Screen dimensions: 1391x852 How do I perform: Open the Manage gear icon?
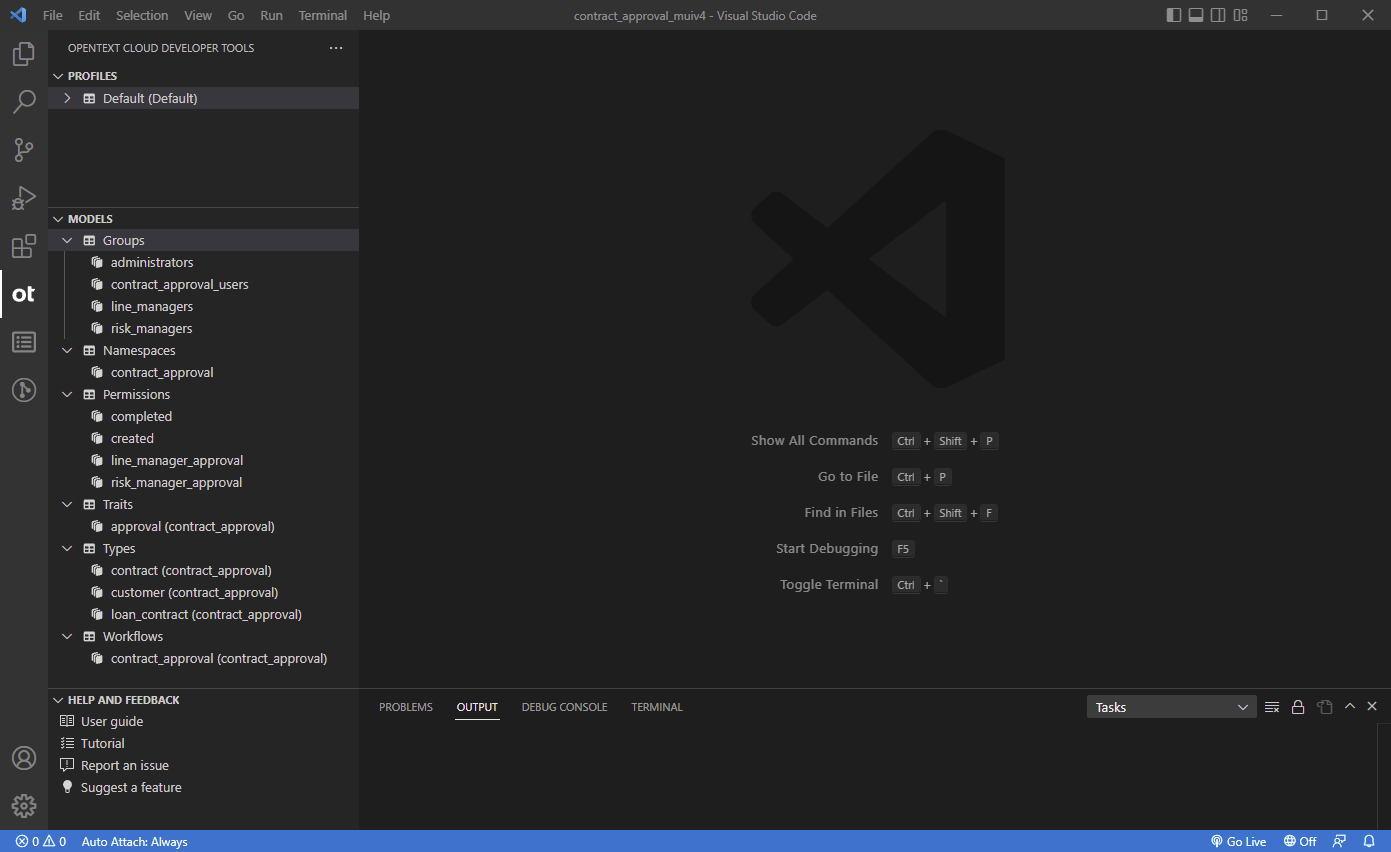pos(24,806)
